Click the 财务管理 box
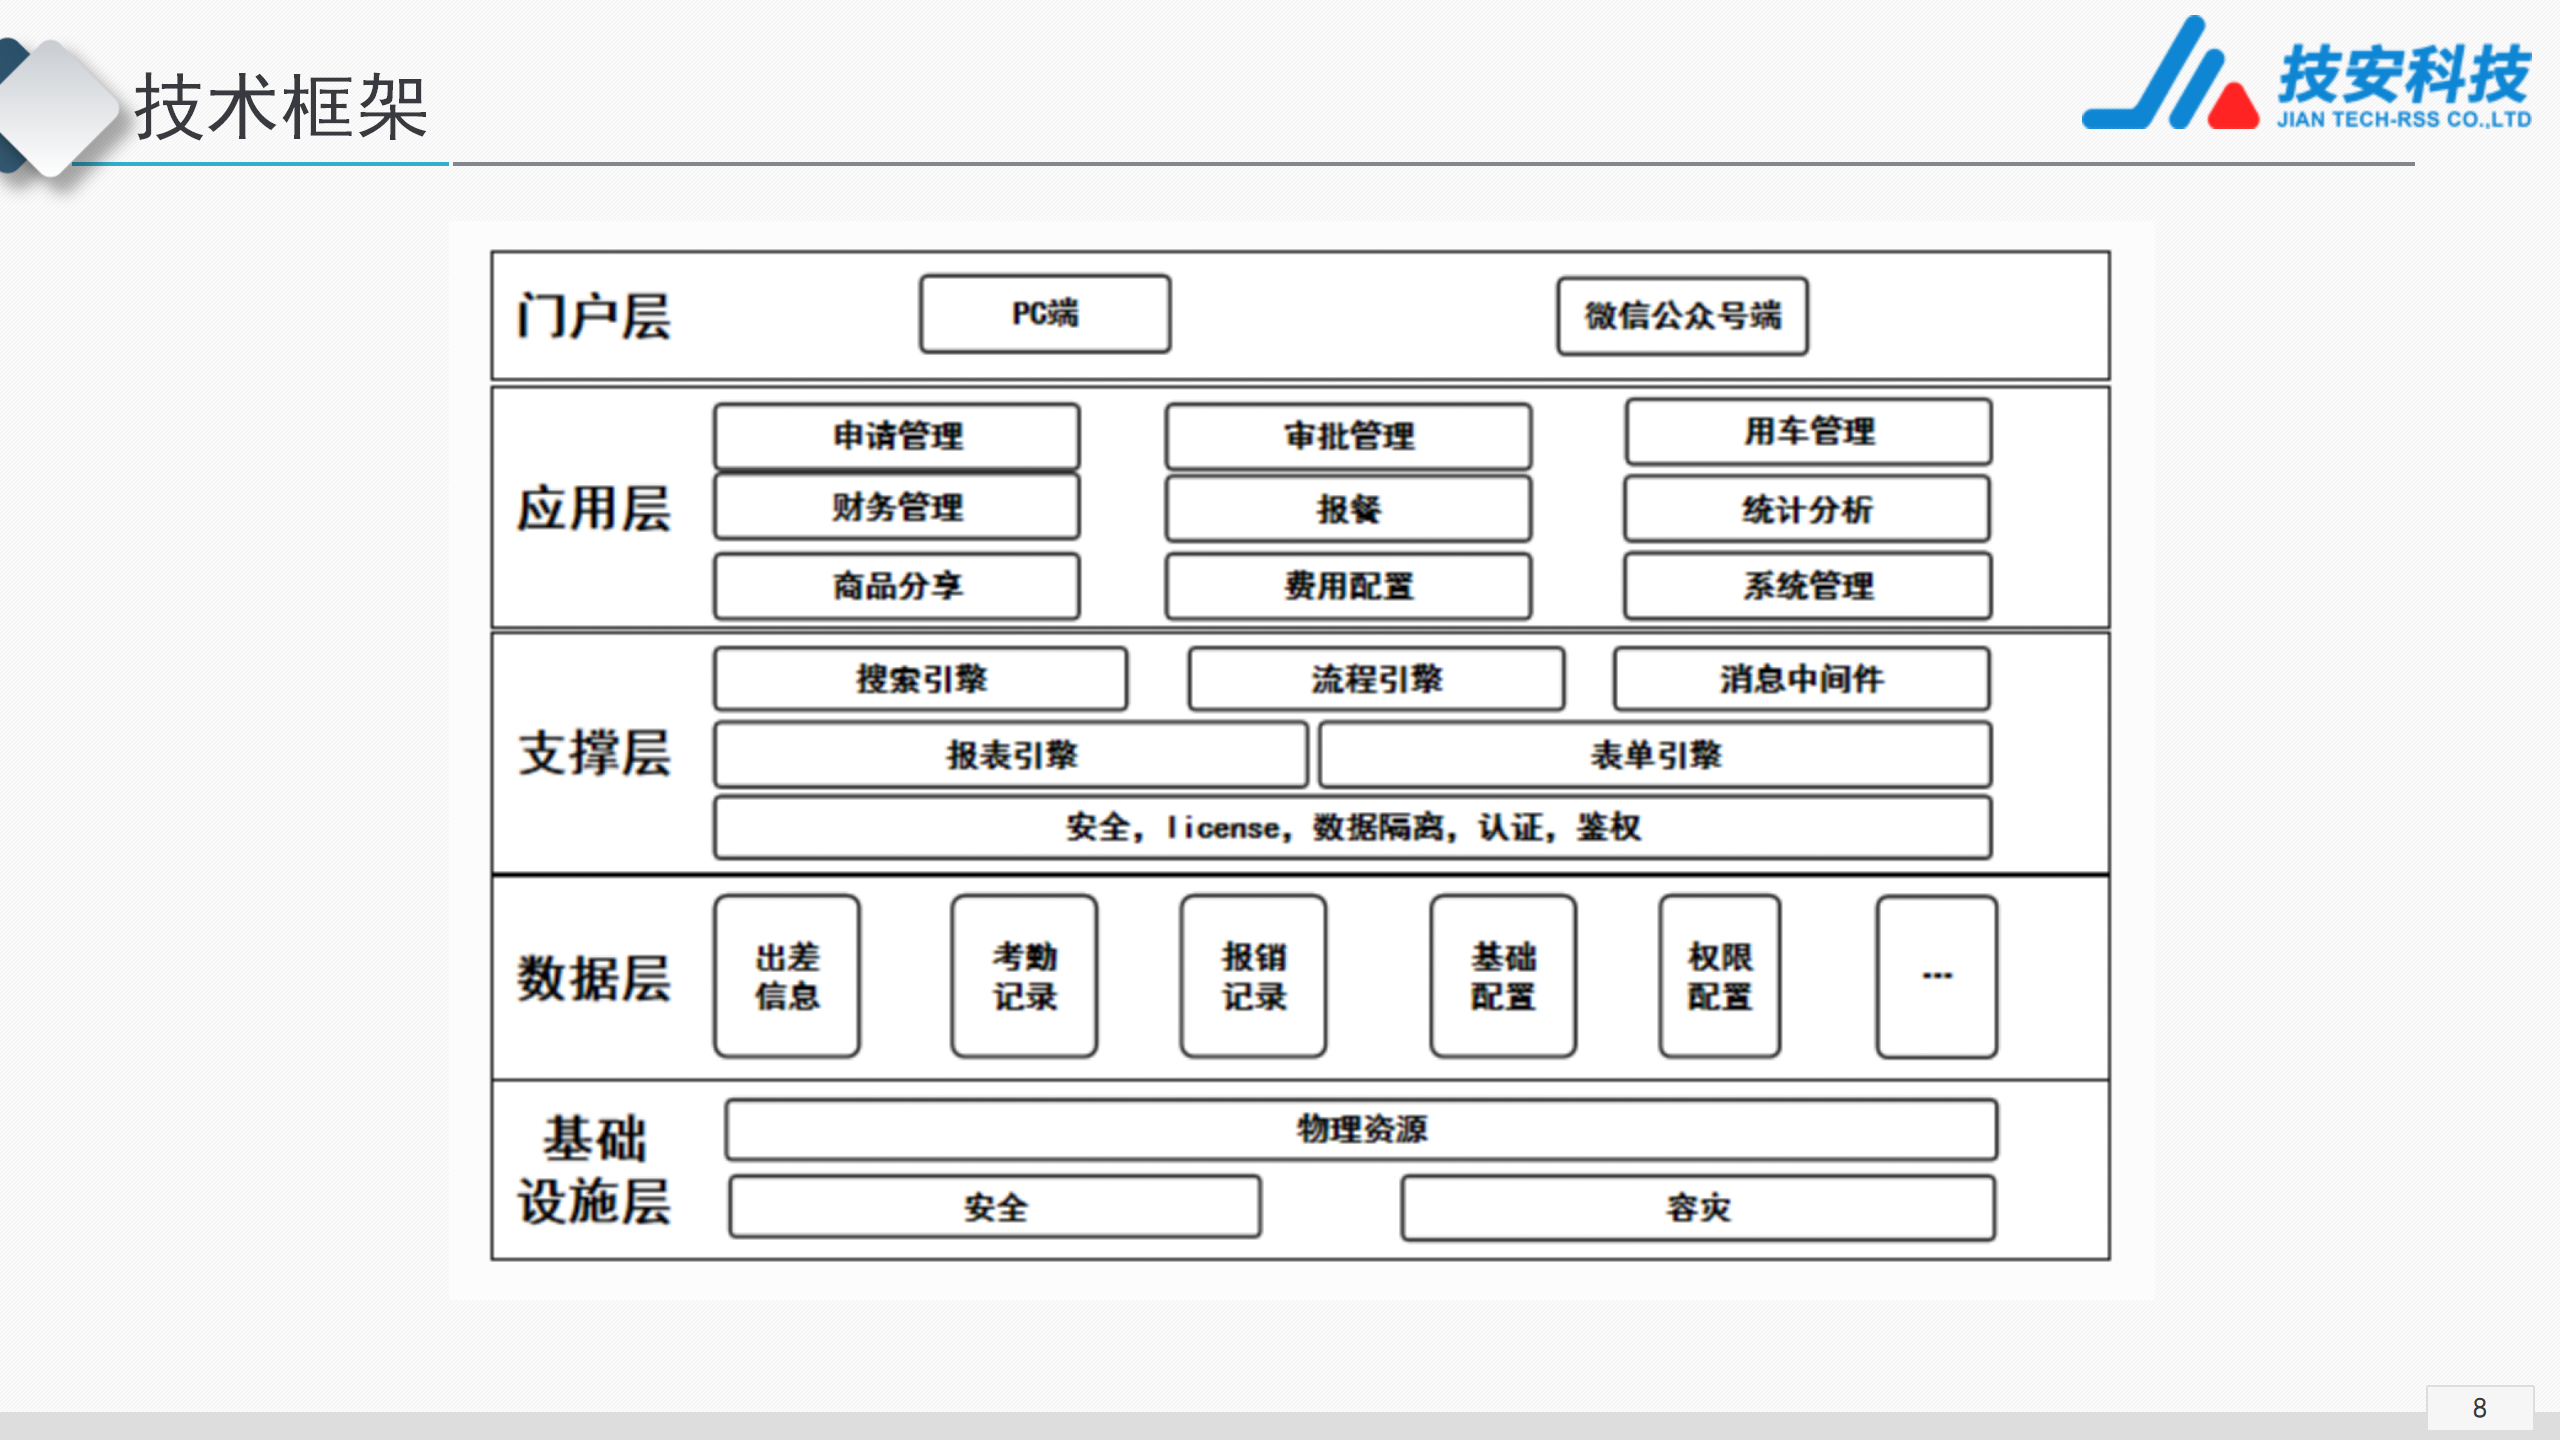The height and width of the screenshot is (1440, 2560). point(897,507)
